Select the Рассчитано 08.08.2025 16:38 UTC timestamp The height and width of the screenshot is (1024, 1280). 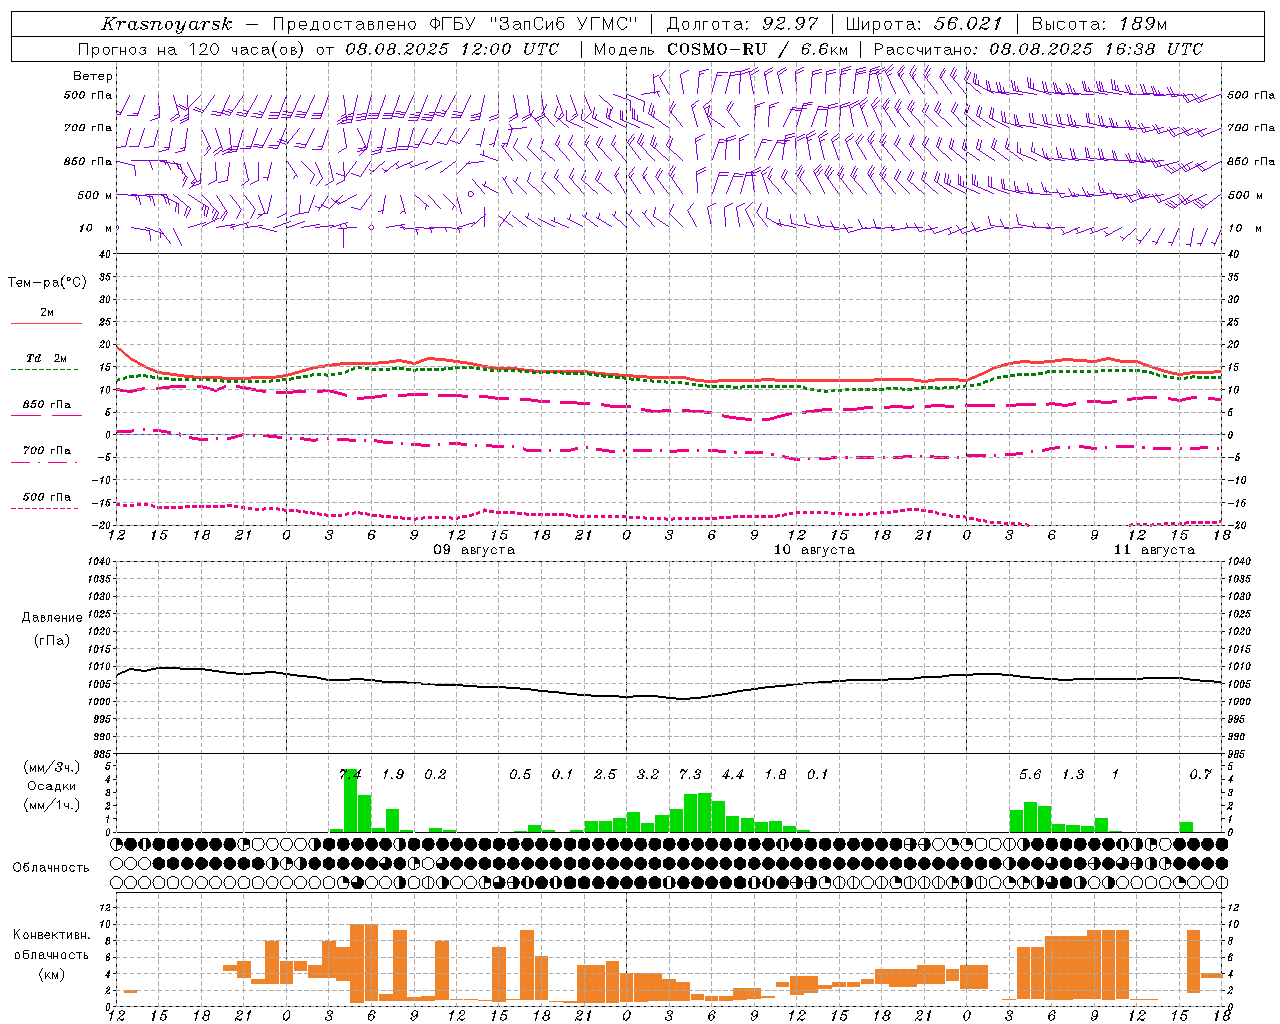click(1038, 49)
